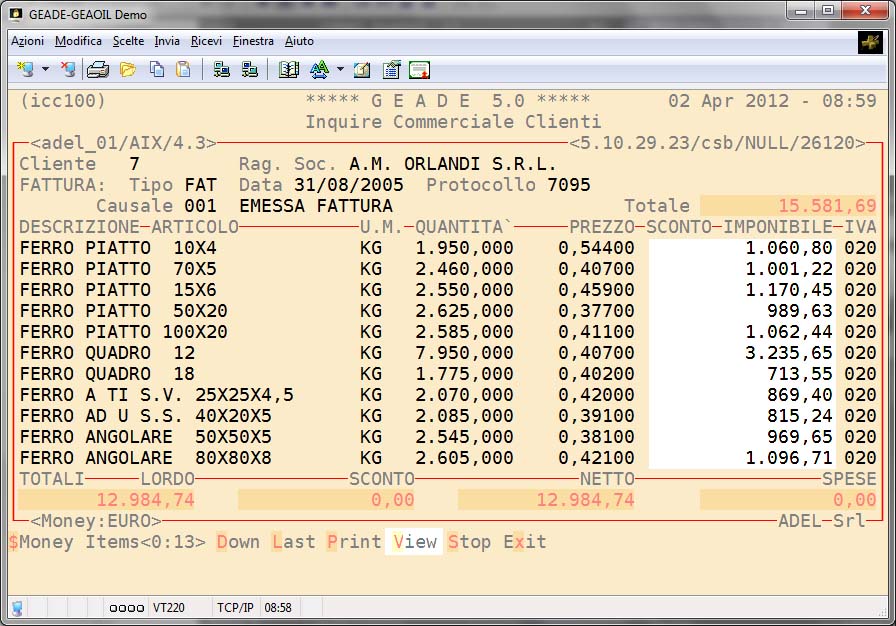The height and width of the screenshot is (626, 896).
Task: Click the certificate icon at toolbar end
Action: [x=419, y=69]
